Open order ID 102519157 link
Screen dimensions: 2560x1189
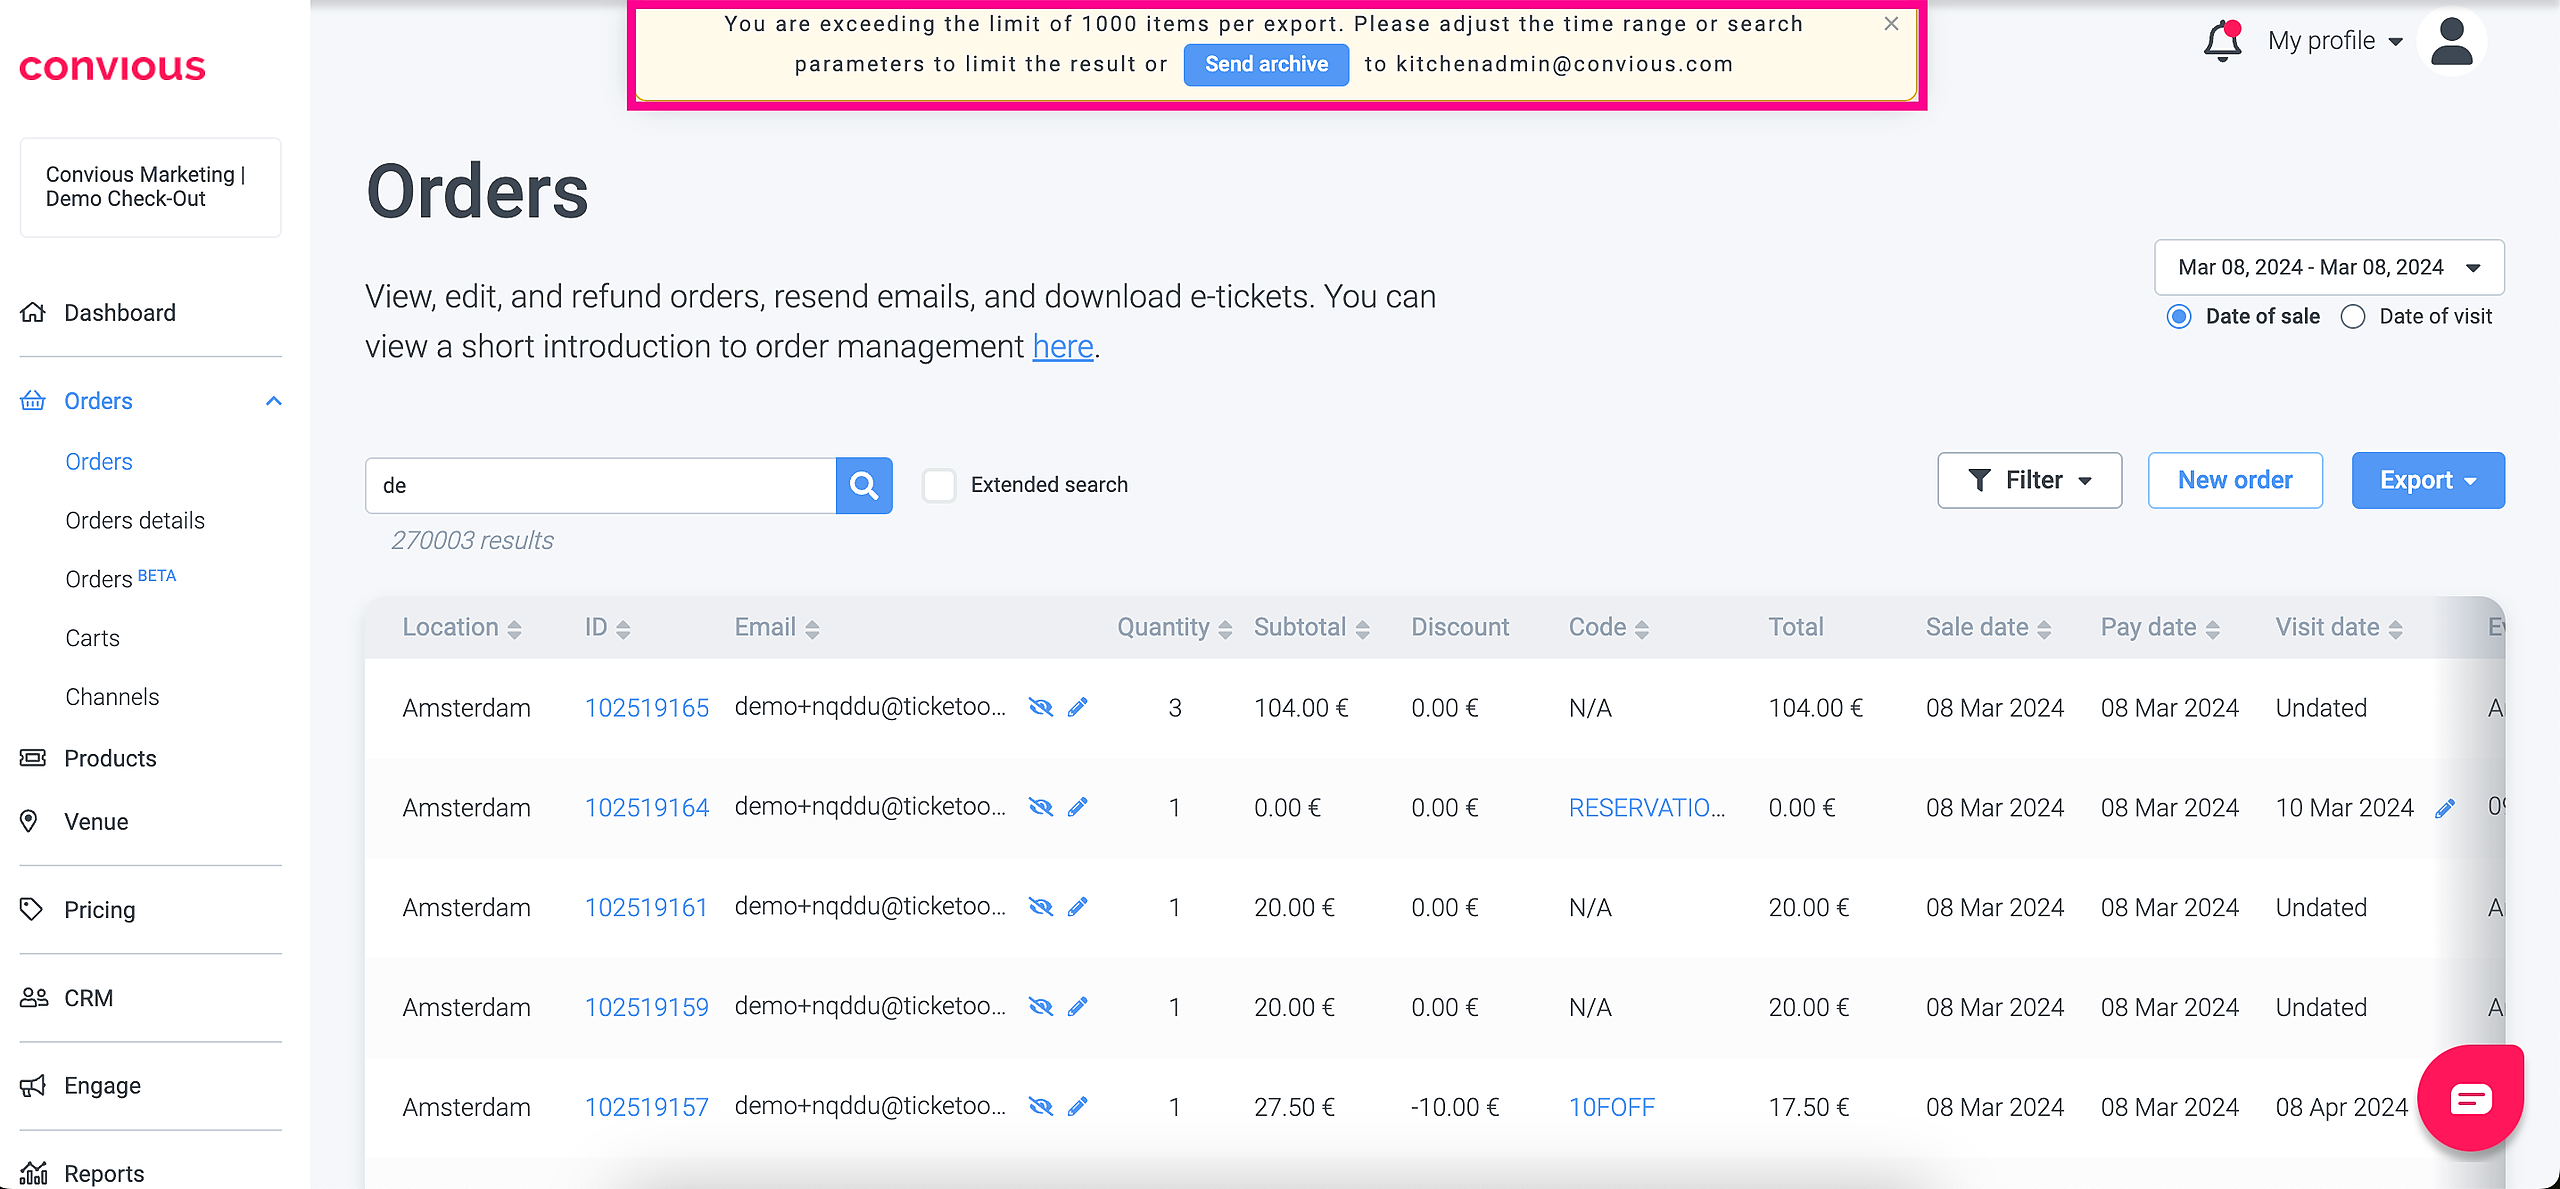(x=646, y=1107)
